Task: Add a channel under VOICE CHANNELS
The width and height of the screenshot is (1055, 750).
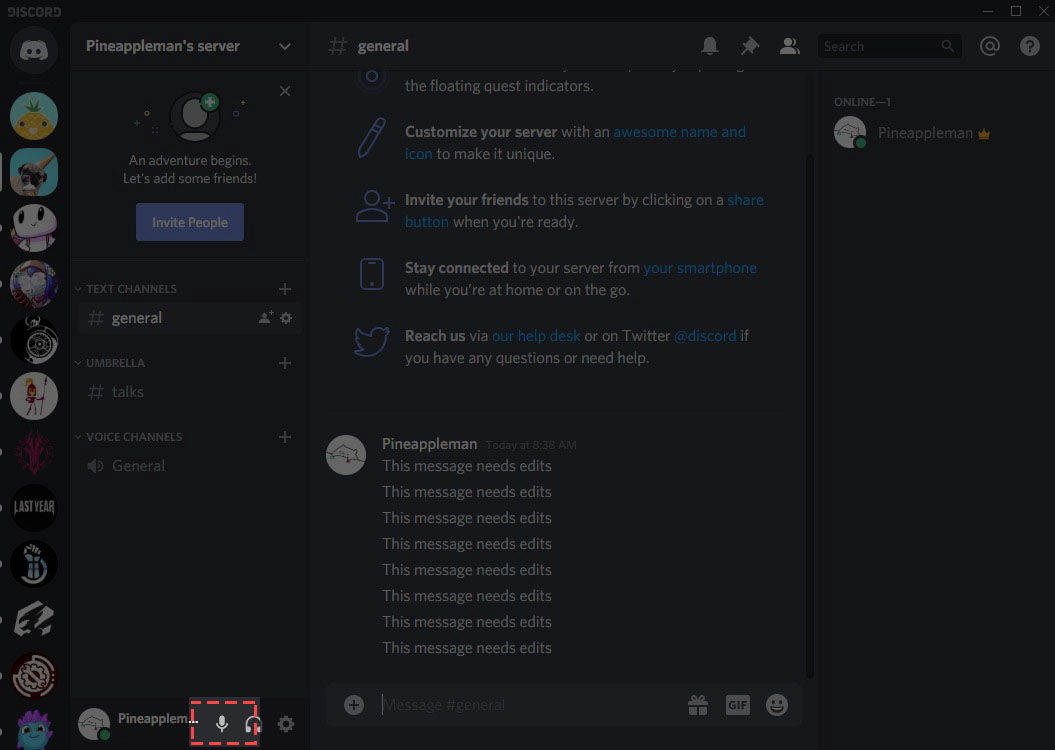Action: (285, 437)
